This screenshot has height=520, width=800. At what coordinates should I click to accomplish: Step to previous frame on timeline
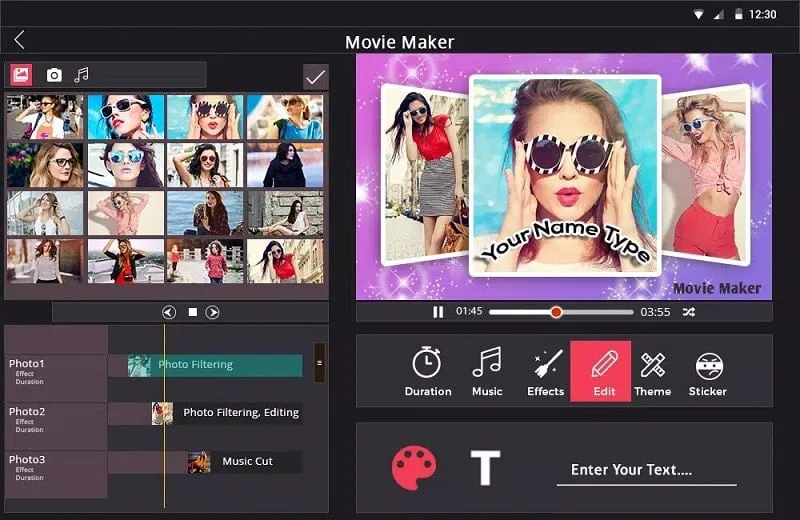coord(169,312)
